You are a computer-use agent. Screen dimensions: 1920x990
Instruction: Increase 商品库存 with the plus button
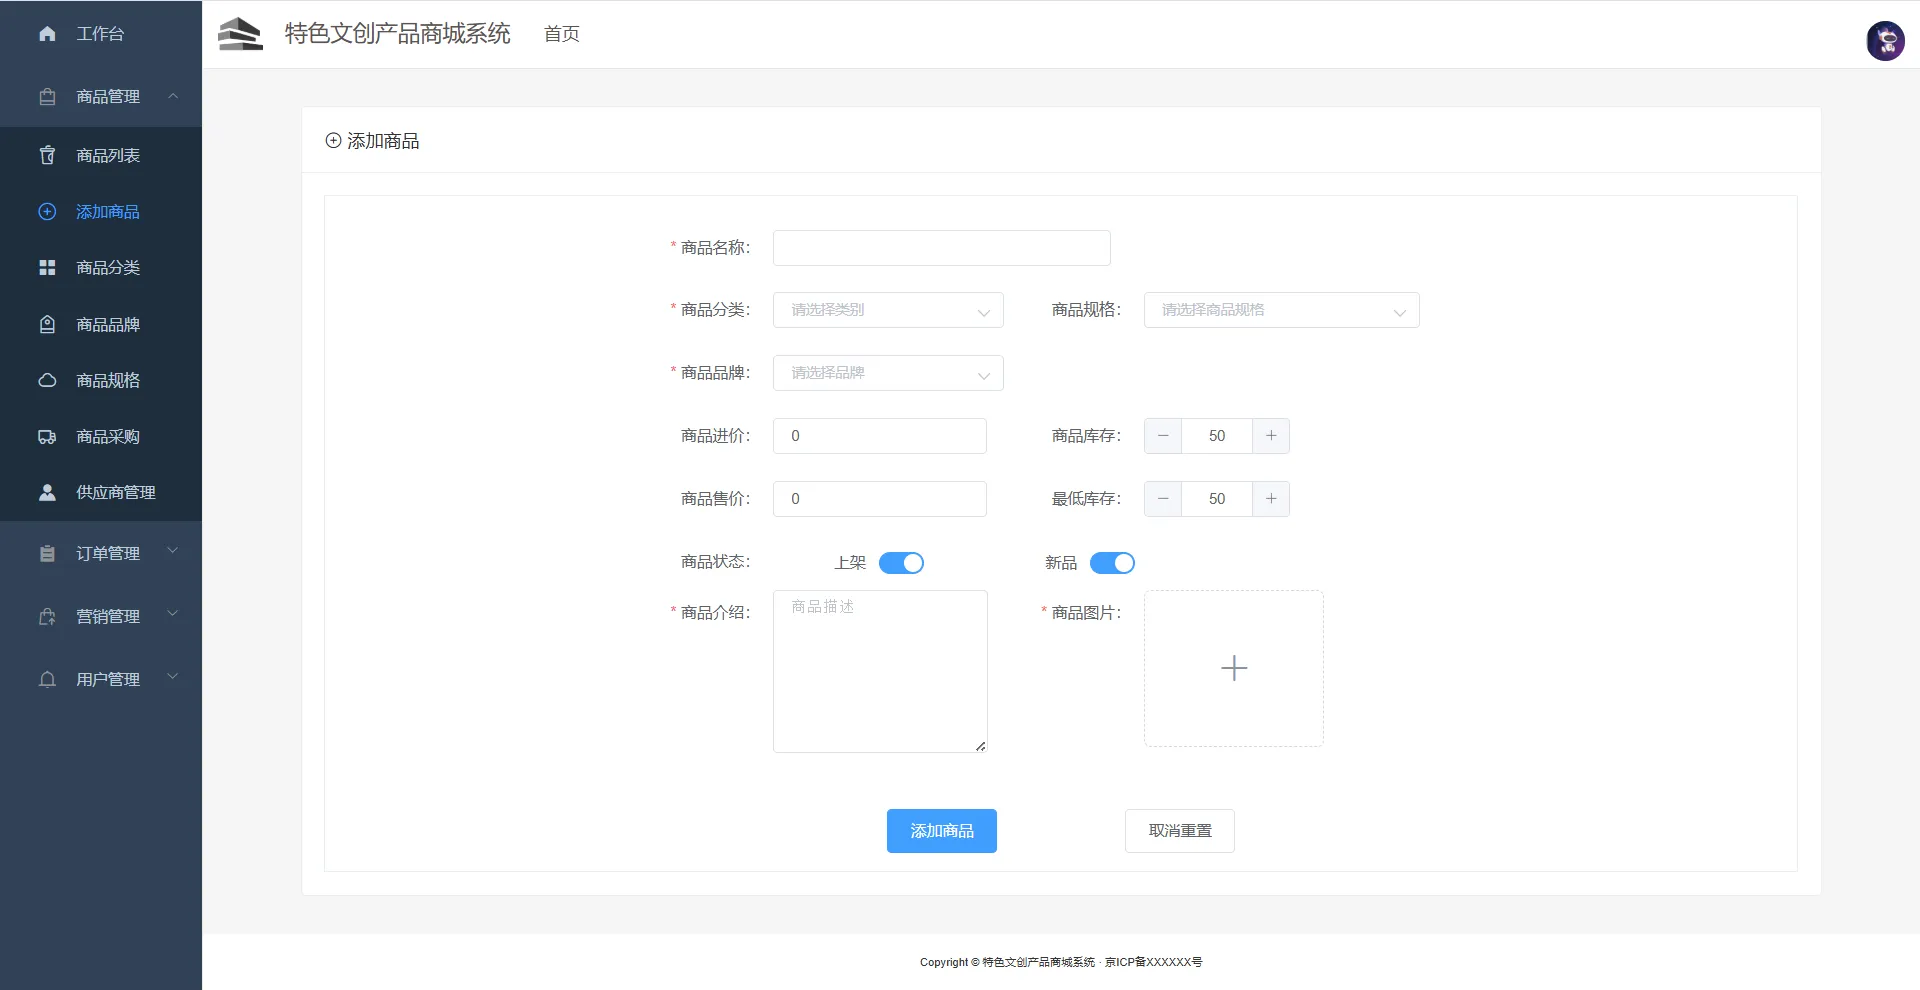[1271, 436]
